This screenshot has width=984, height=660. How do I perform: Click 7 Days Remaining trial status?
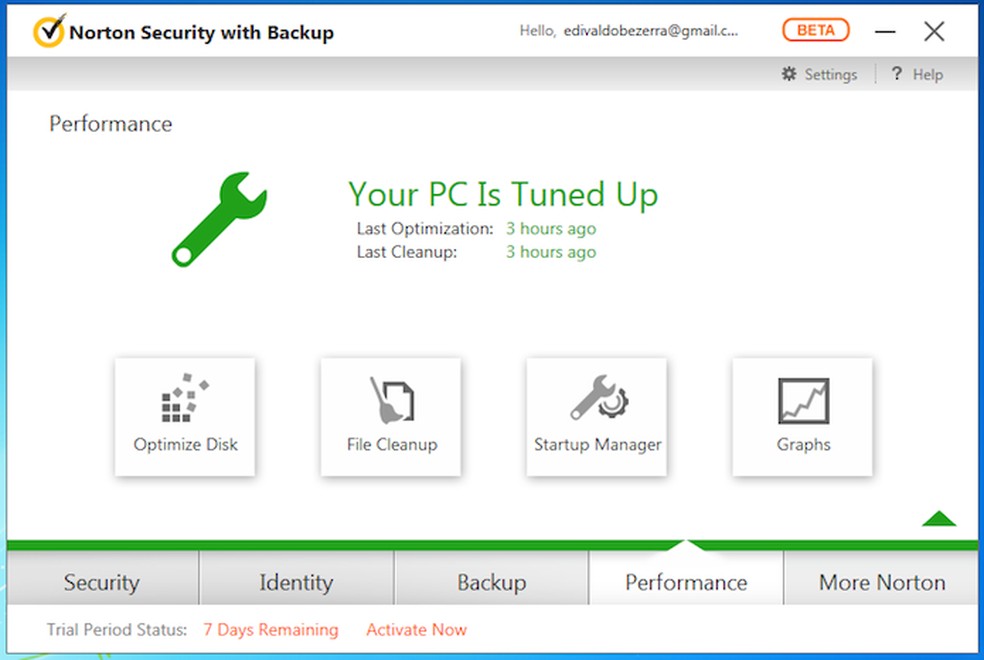pos(270,630)
